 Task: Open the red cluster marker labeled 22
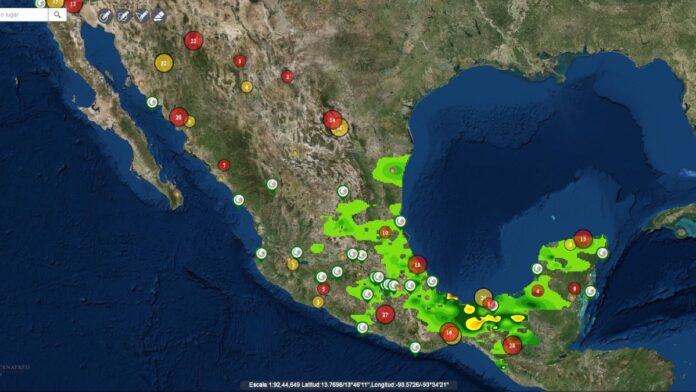click(194, 41)
